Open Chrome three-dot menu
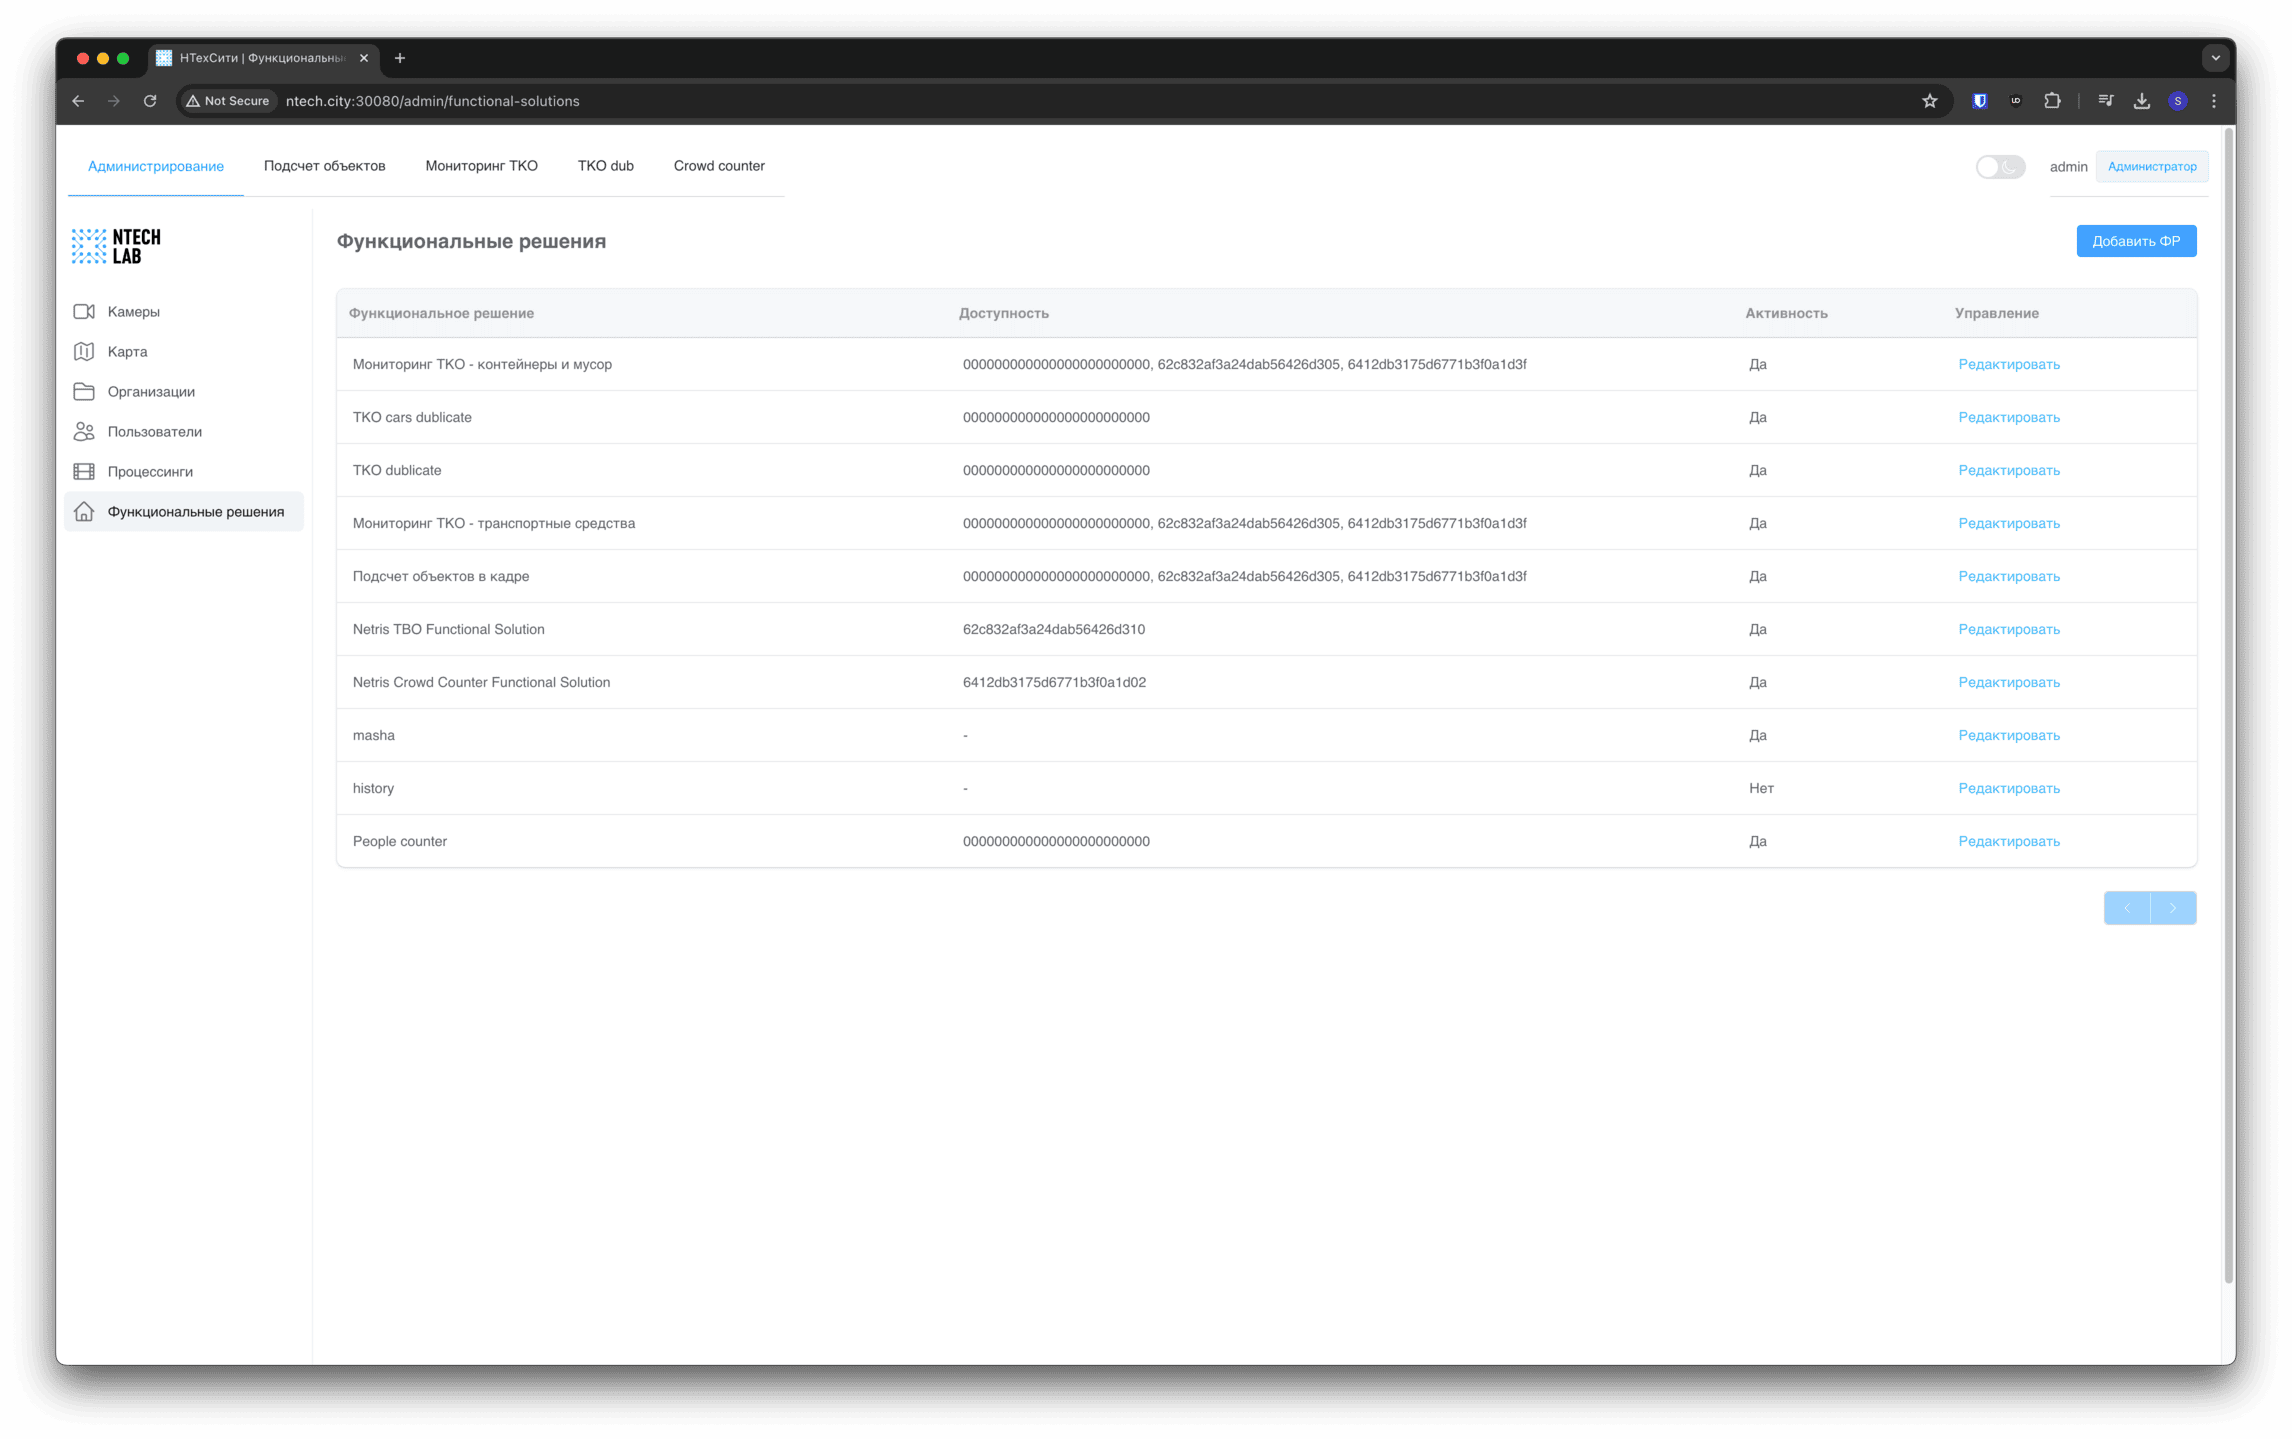This screenshot has width=2292, height=1439. click(2213, 101)
